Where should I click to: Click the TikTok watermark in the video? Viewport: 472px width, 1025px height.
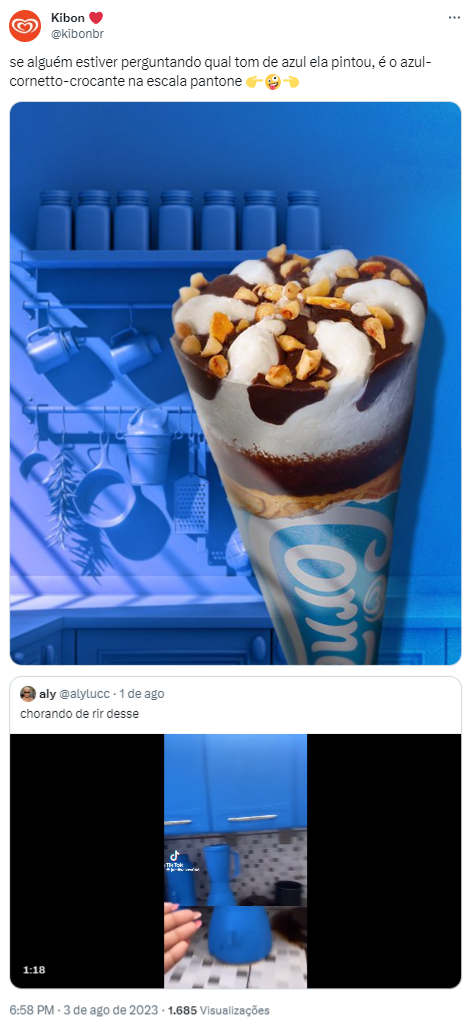pos(175,860)
